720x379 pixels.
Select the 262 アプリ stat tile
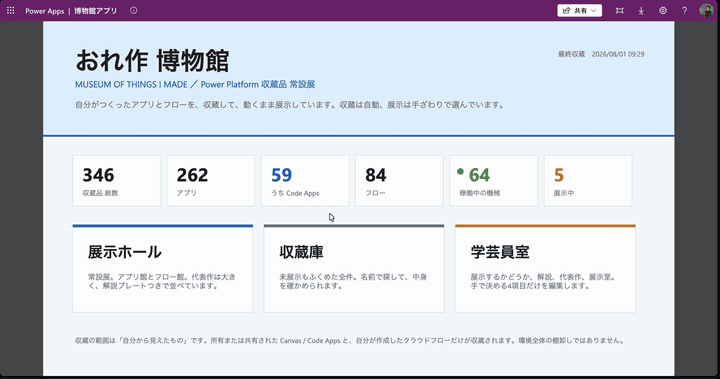coord(211,181)
